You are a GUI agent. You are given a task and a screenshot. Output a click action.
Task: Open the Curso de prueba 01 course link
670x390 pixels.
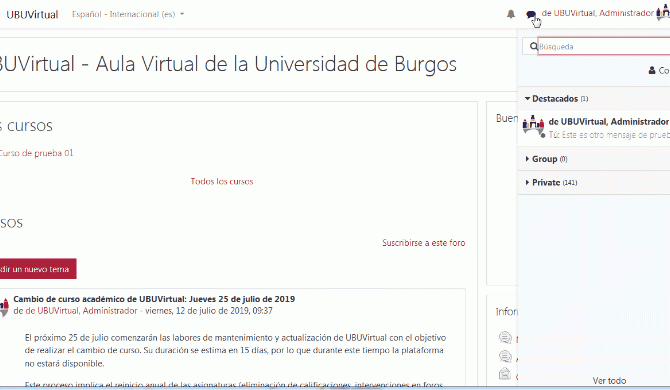click(36, 153)
